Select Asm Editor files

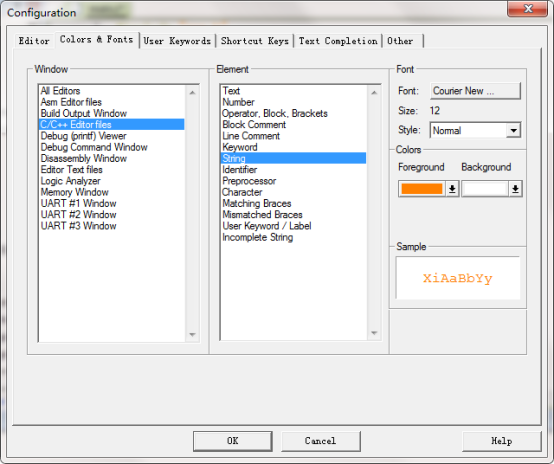[x=111, y=102]
